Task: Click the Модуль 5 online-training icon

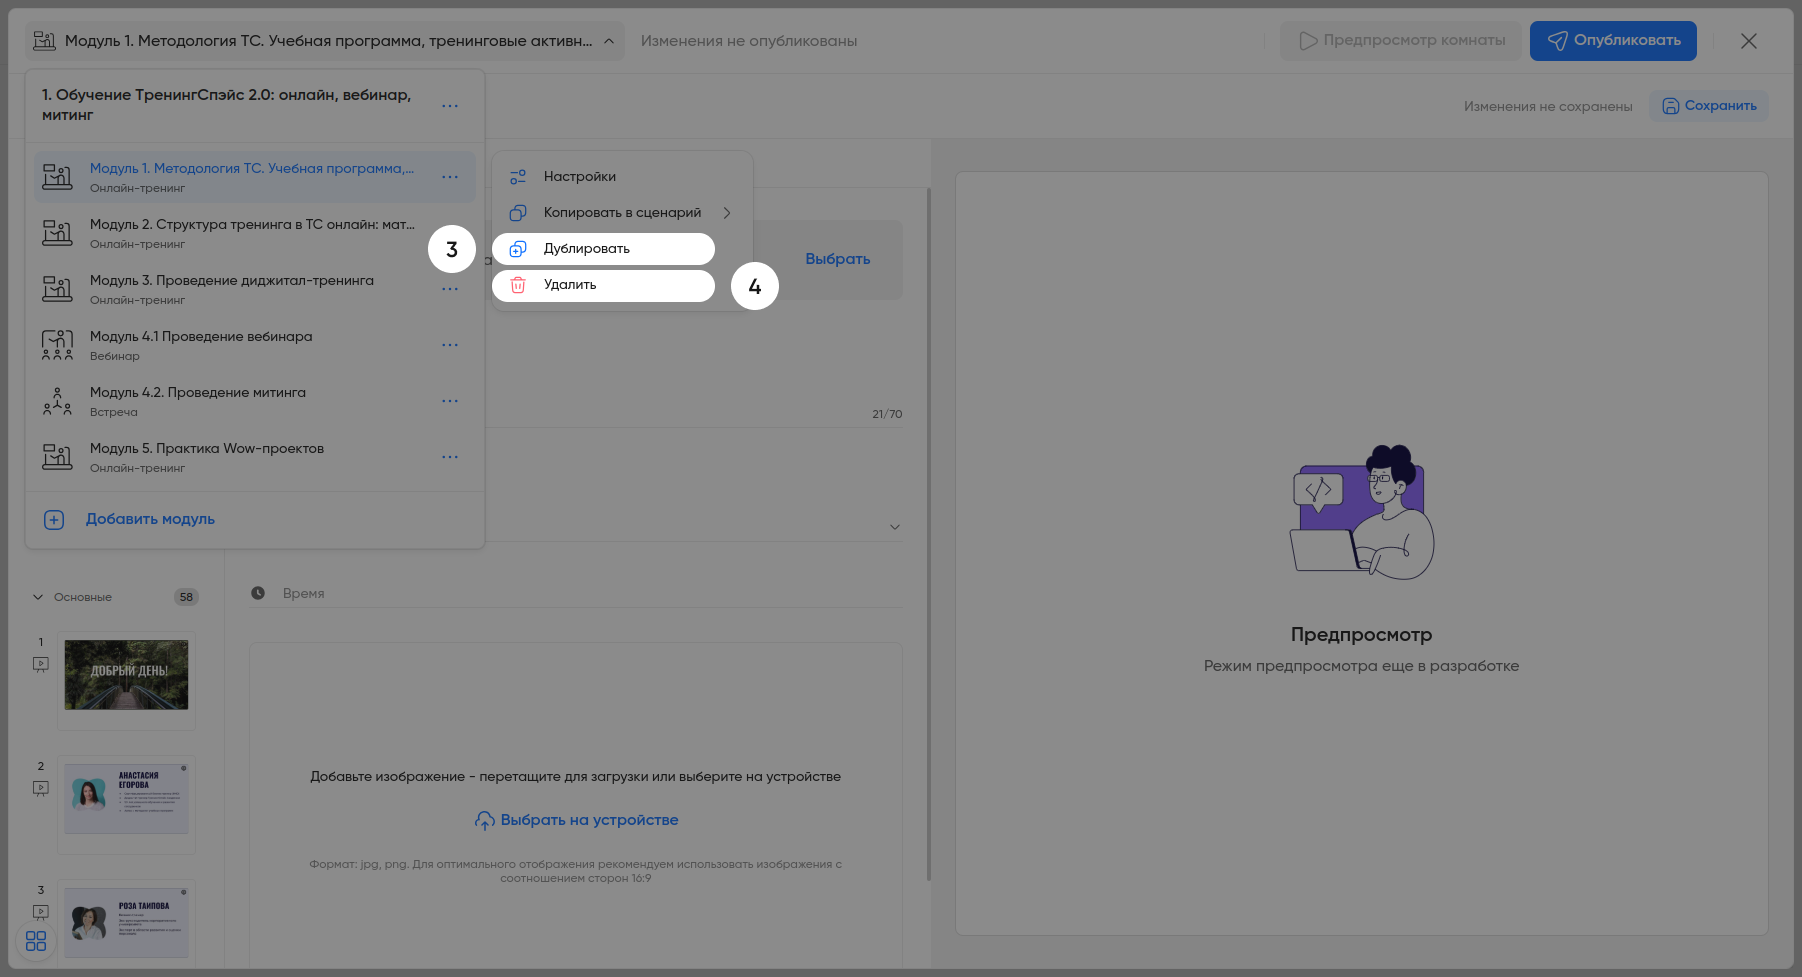Action: pyautogui.click(x=57, y=457)
